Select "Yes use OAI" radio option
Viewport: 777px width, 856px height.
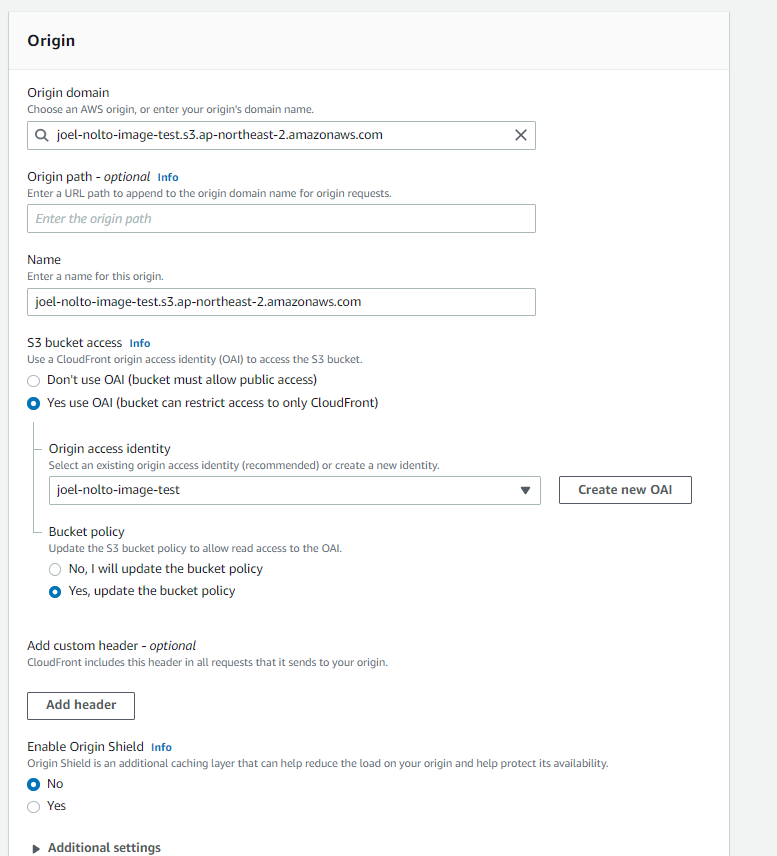[34, 403]
